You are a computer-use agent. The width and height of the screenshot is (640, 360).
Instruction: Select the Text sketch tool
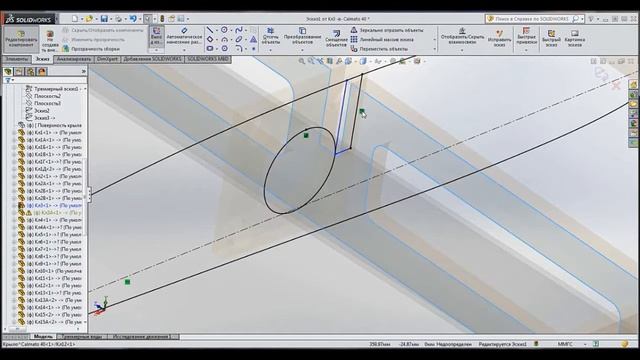point(253,40)
